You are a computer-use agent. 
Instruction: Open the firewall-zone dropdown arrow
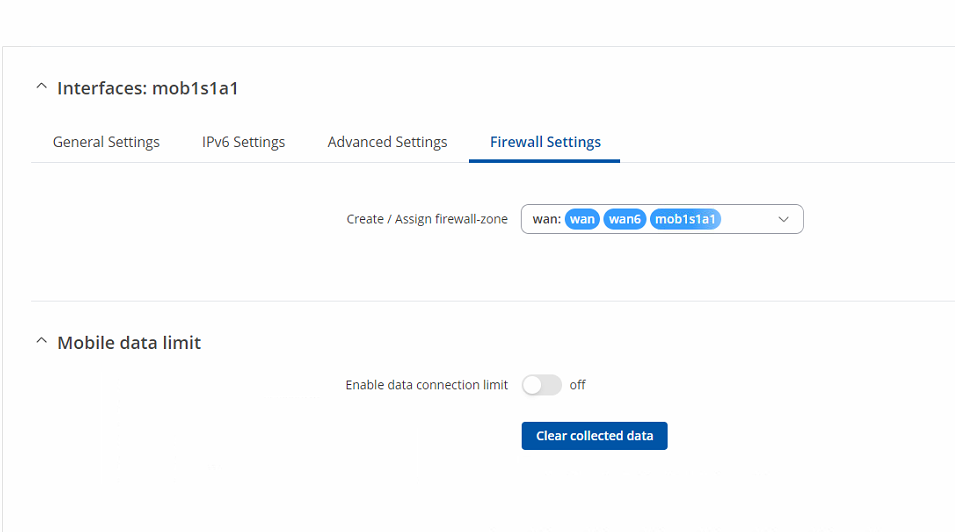783,219
